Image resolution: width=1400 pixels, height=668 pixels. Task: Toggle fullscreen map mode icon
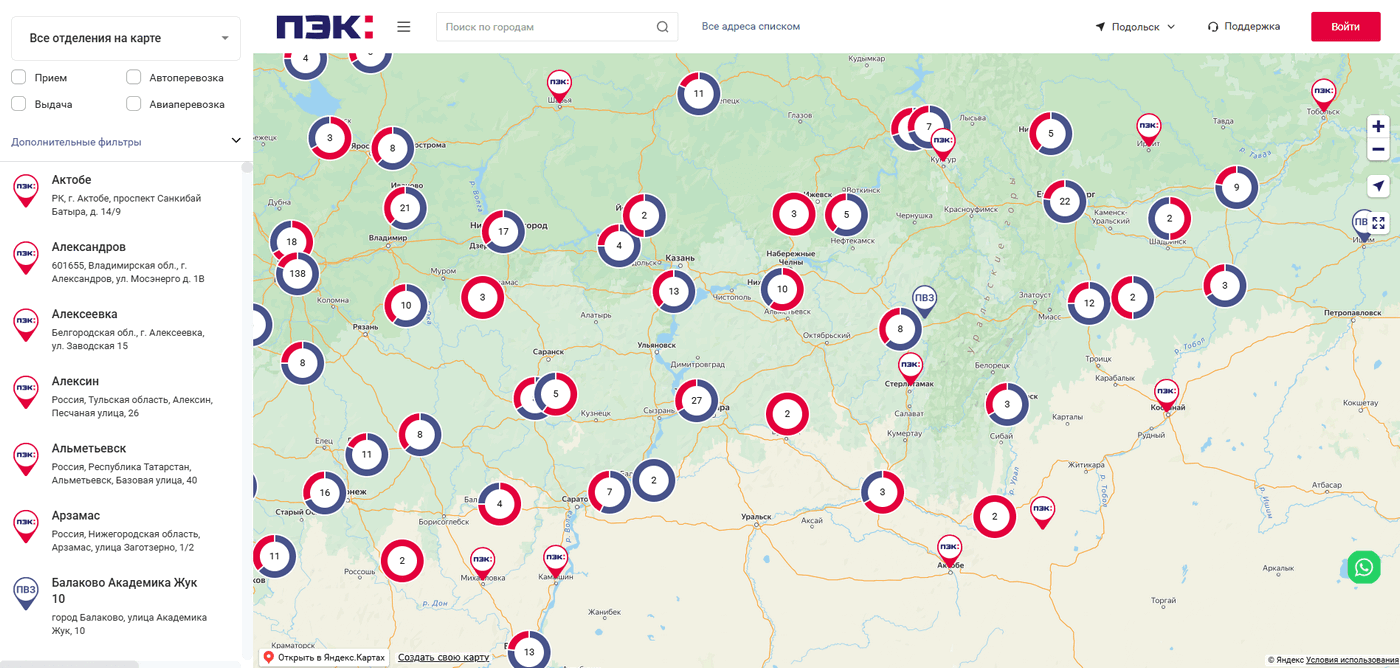pyautogui.click(x=1378, y=222)
